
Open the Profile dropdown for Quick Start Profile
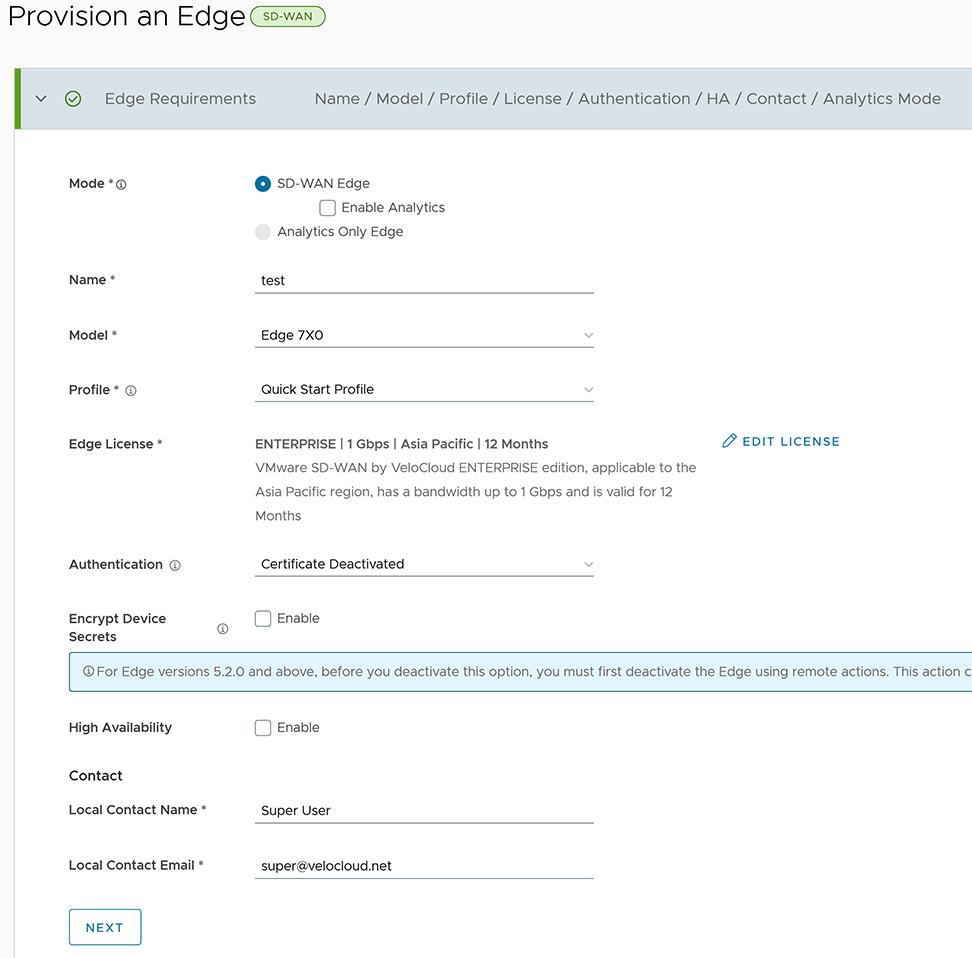[424, 389]
